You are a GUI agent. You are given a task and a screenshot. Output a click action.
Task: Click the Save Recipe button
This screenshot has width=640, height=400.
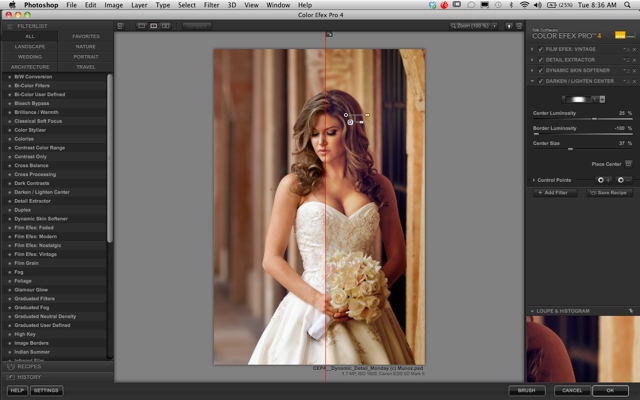click(x=609, y=193)
